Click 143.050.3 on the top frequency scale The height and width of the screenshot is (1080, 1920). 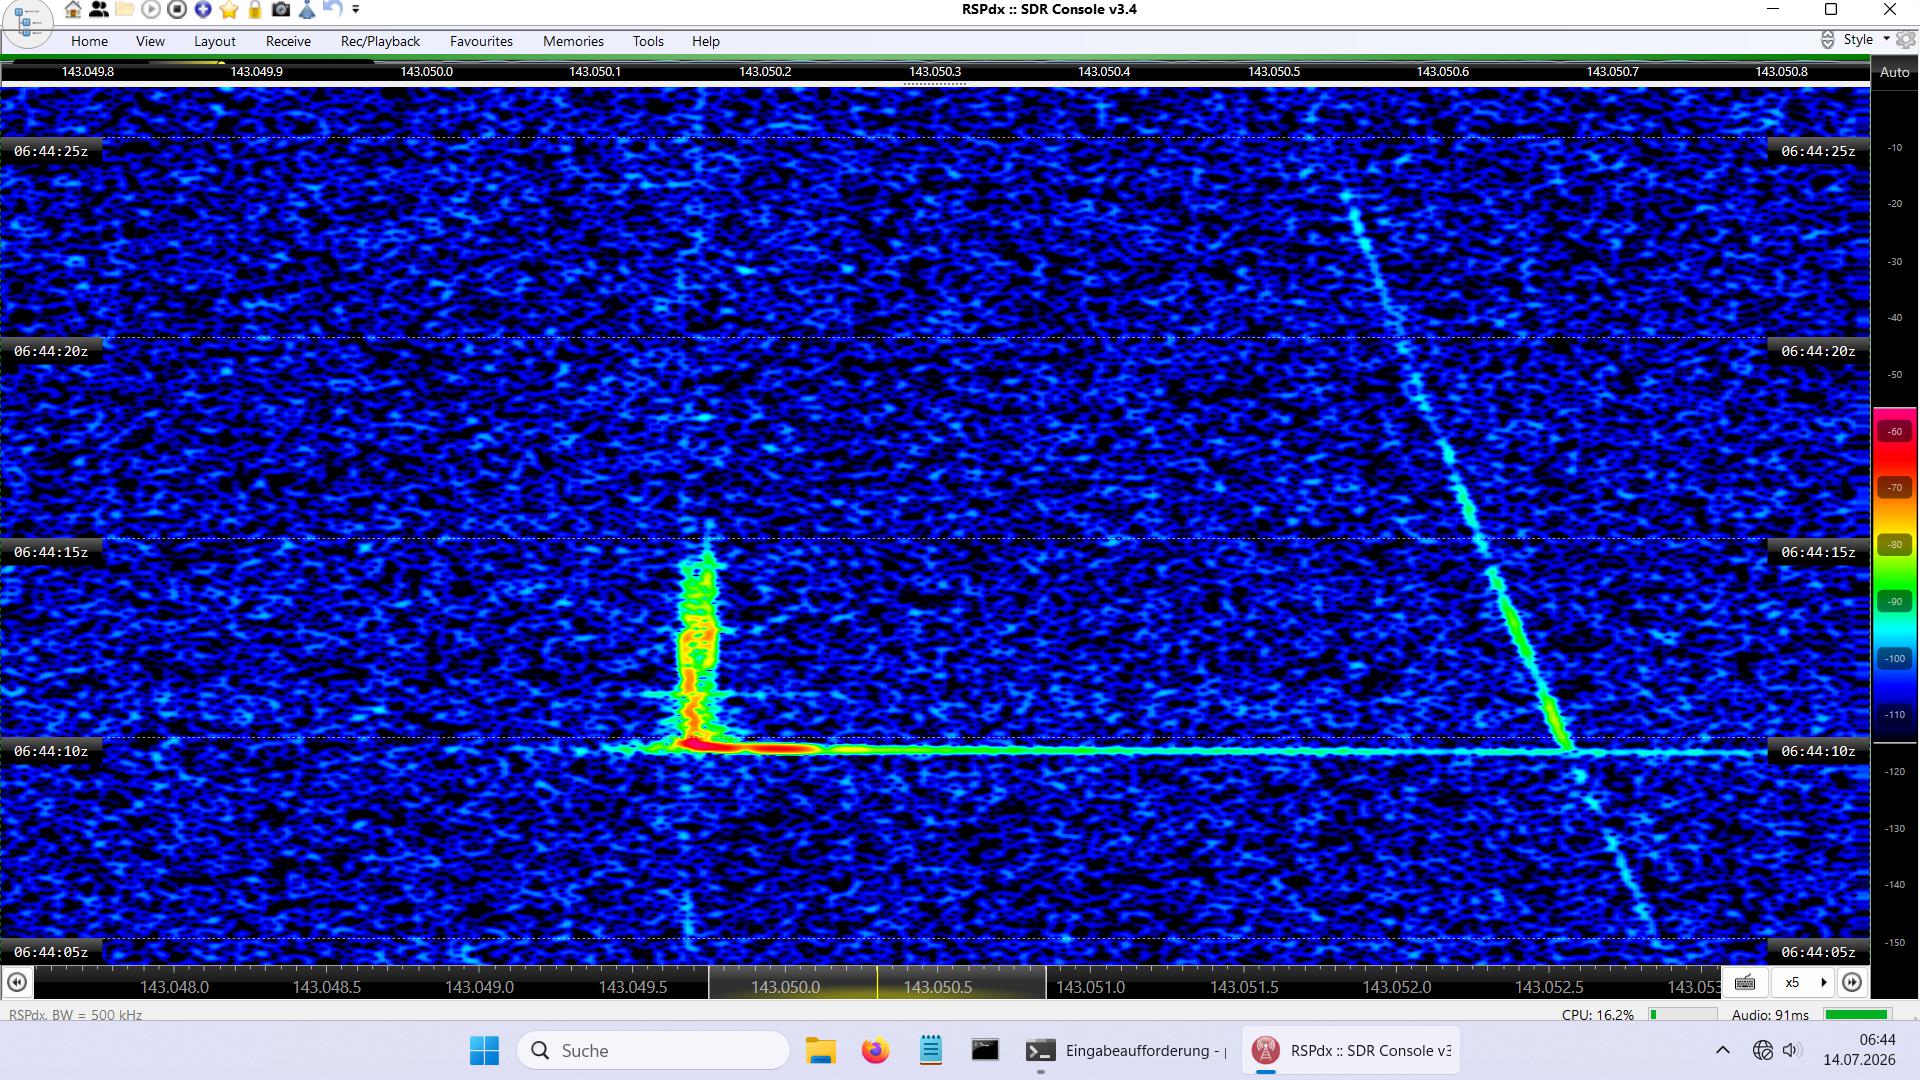coord(934,72)
